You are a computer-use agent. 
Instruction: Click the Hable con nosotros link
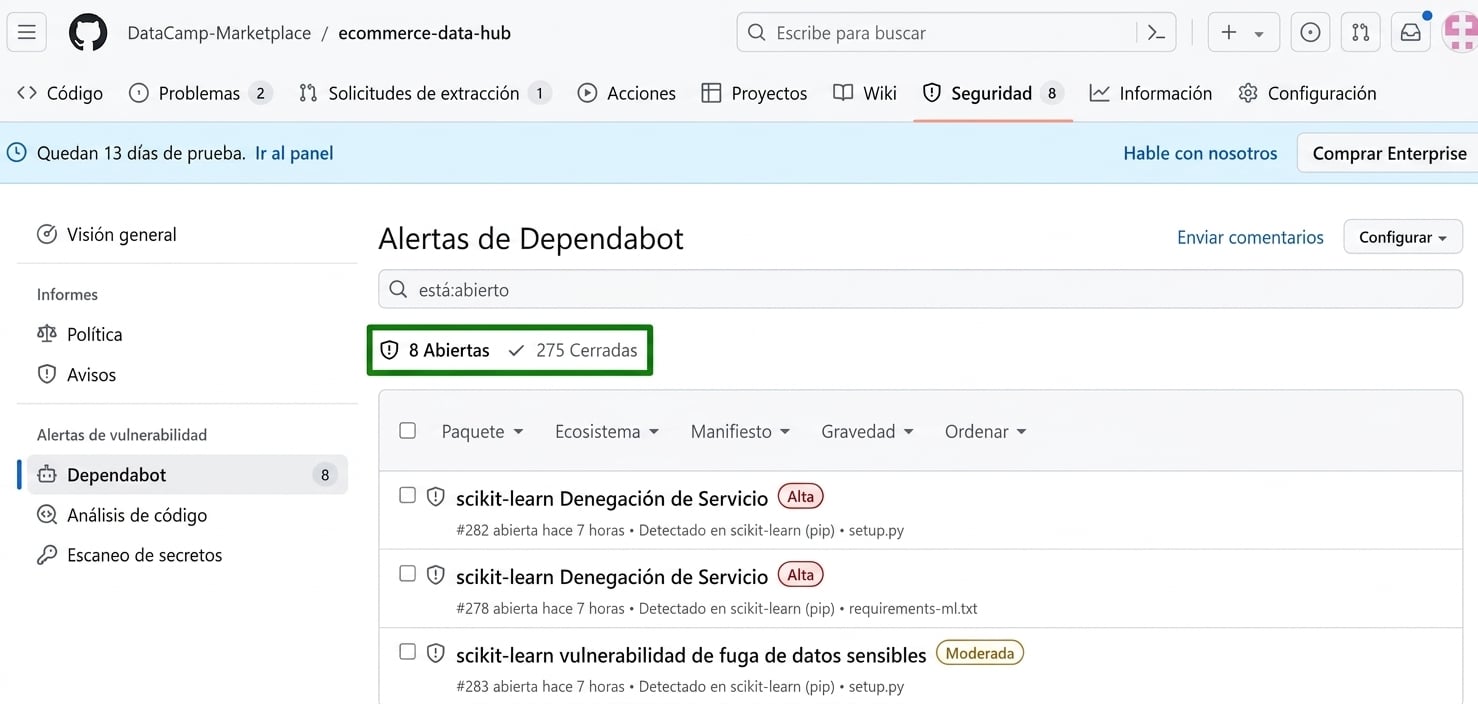(1200, 153)
